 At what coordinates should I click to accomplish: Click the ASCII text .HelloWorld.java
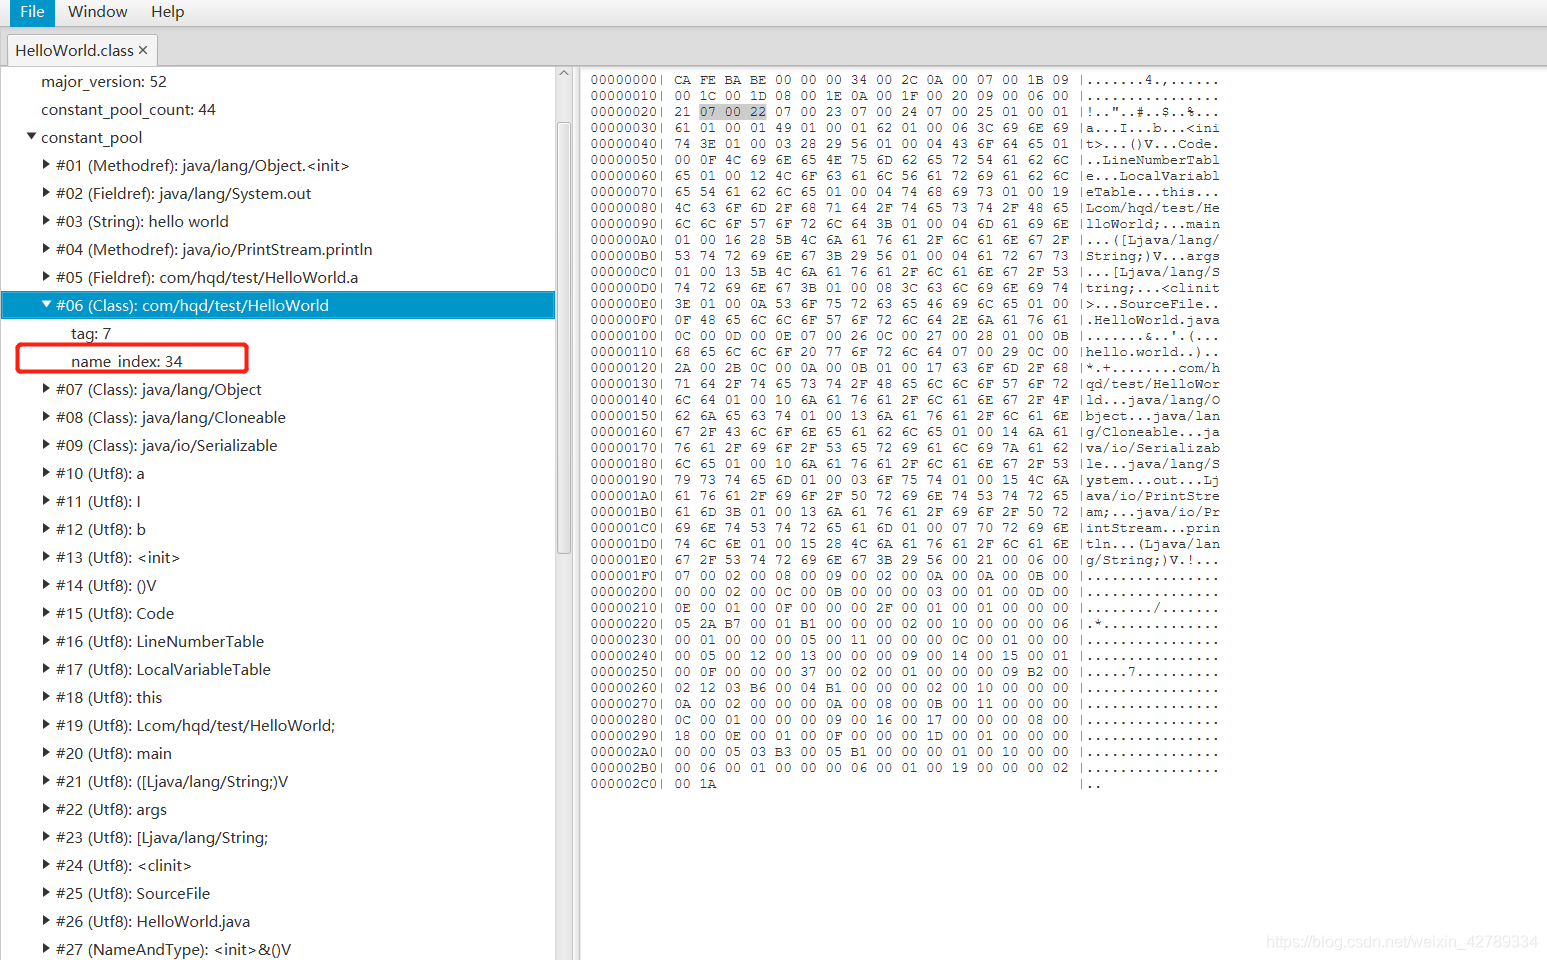click(1153, 320)
